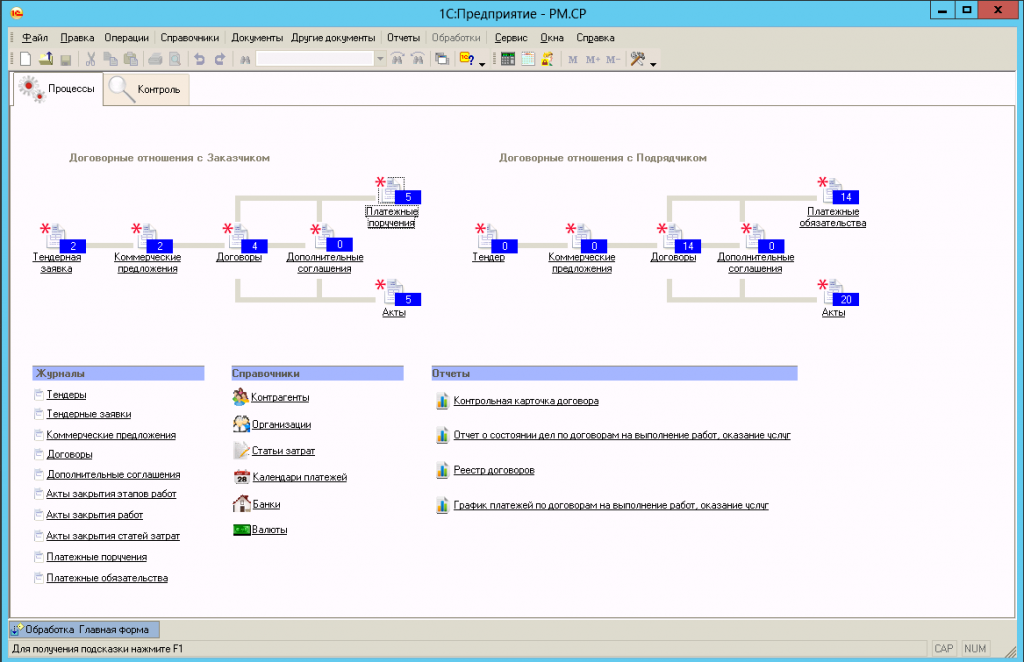Click the Print preview toolbar icon
The image size is (1024, 662).
tap(175, 59)
